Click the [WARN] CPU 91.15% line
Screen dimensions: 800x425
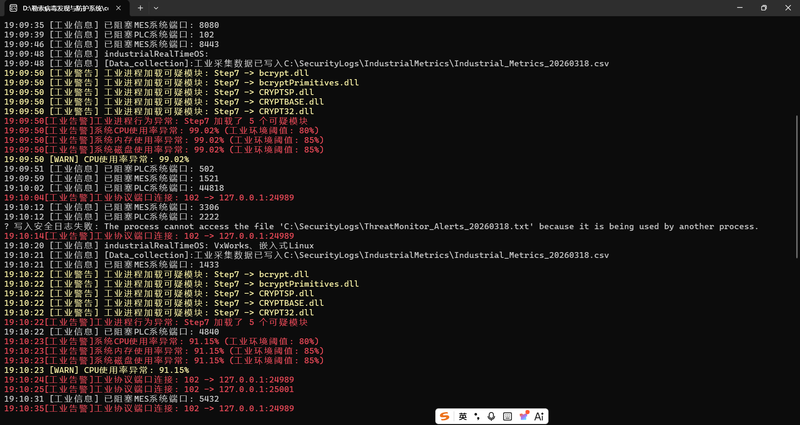pyautogui.click(x=96, y=370)
